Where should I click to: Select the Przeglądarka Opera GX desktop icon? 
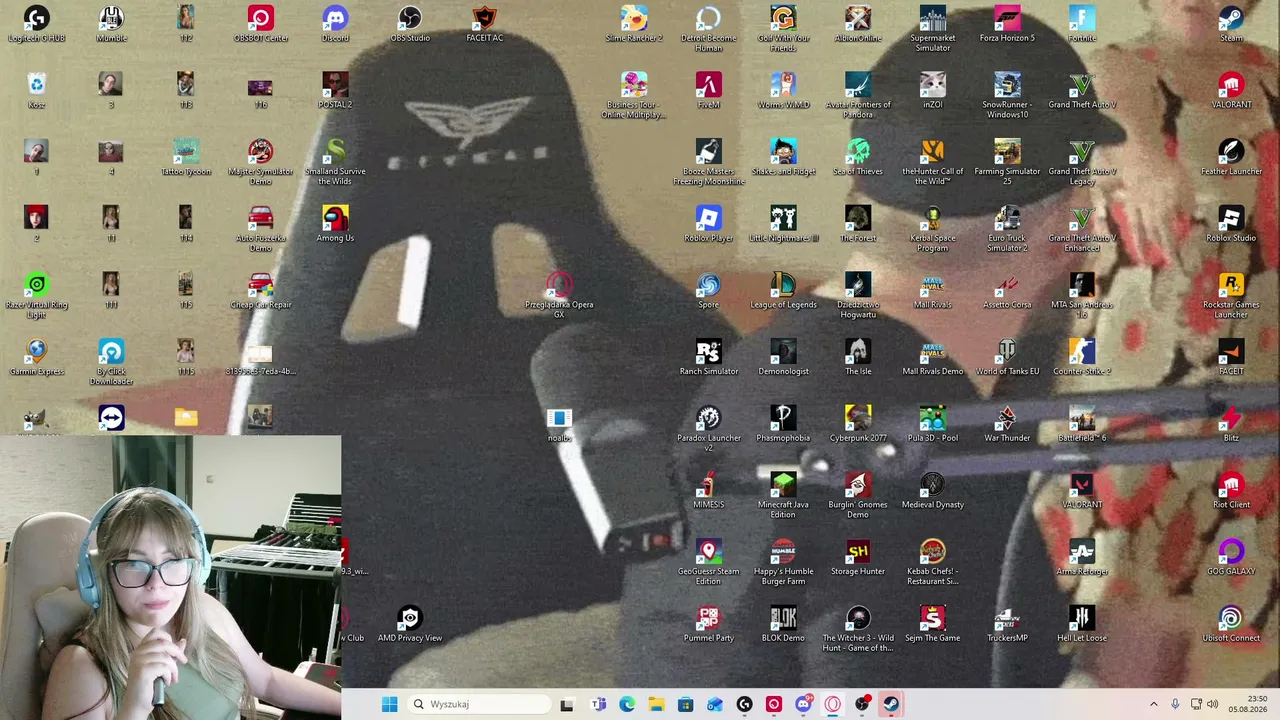coord(559,296)
